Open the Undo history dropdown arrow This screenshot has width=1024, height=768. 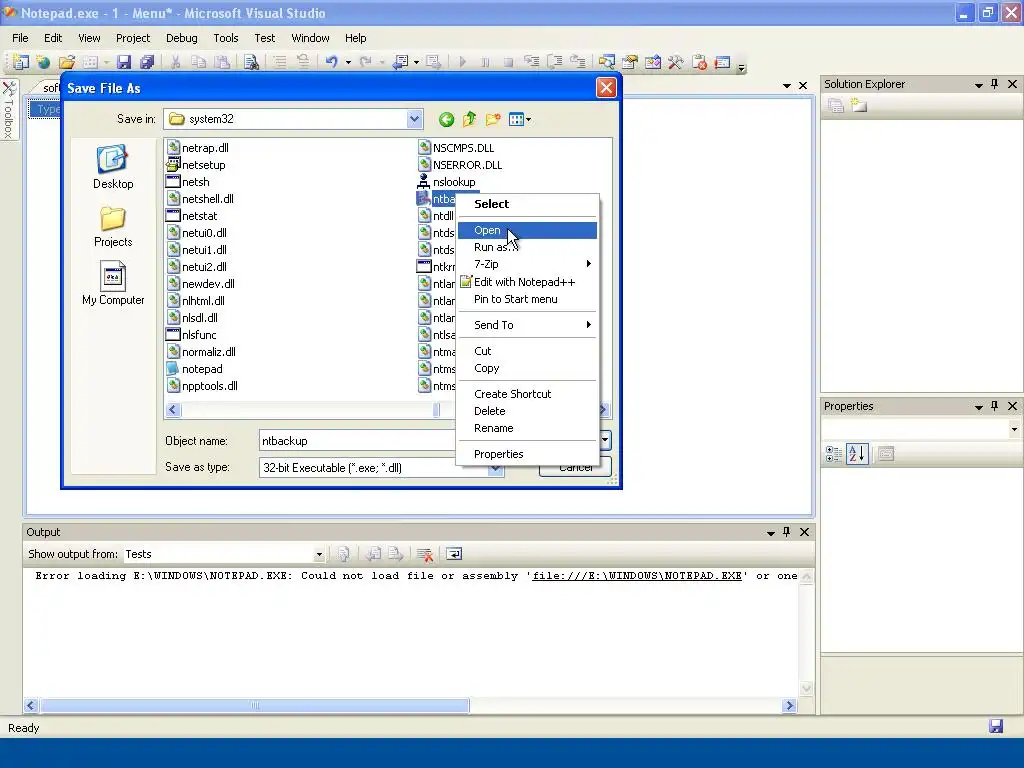(x=348, y=63)
